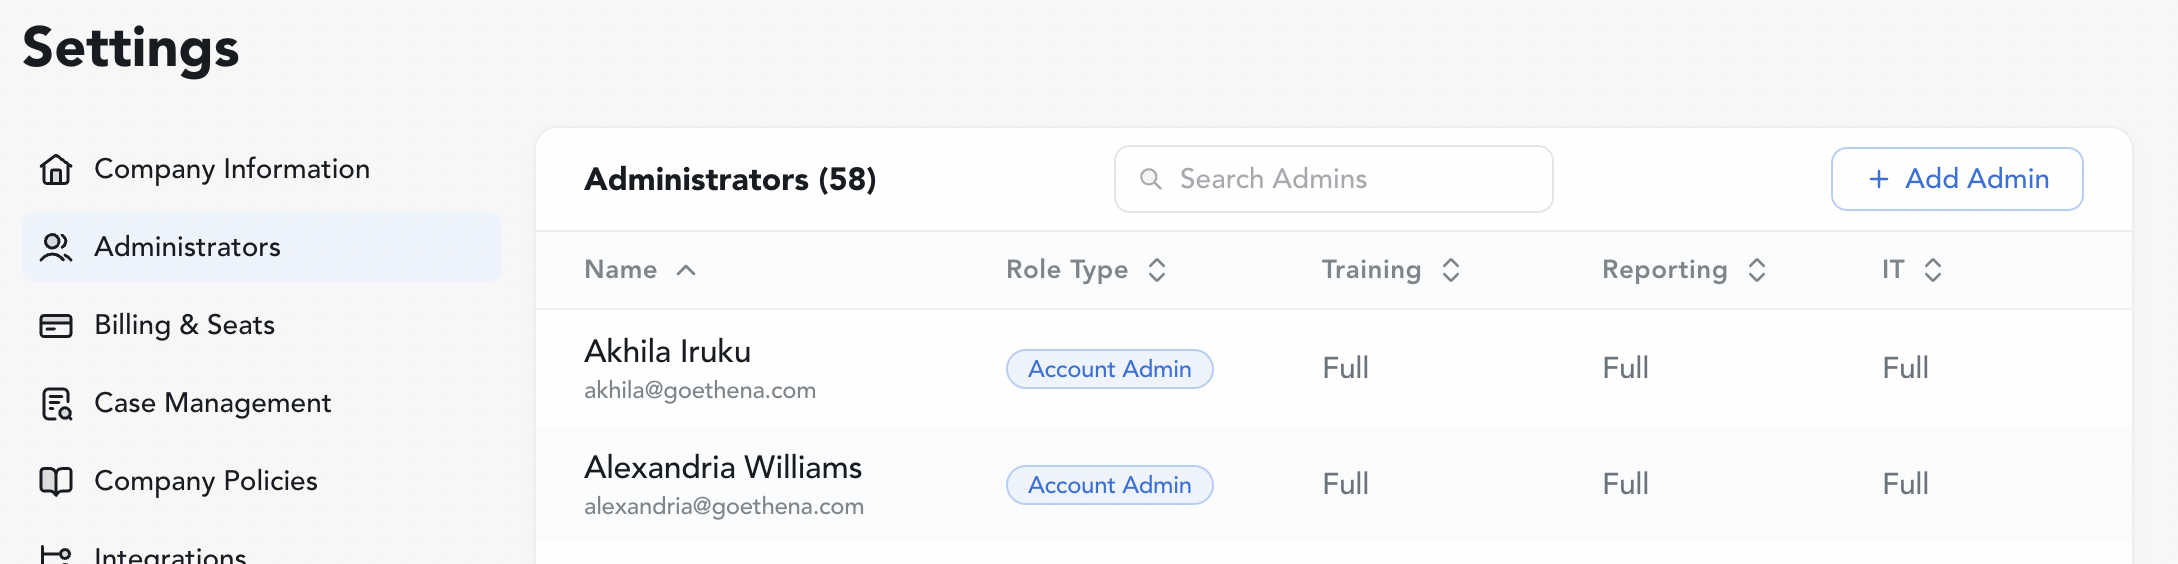Toggle sorting on Reporting column
The width and height of the screenshot is (2178, 564).
point(1757,270)
